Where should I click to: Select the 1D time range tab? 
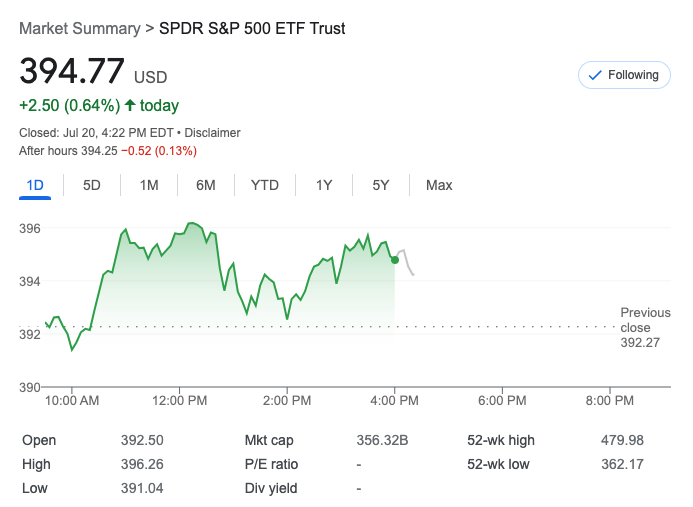[34, 185]
